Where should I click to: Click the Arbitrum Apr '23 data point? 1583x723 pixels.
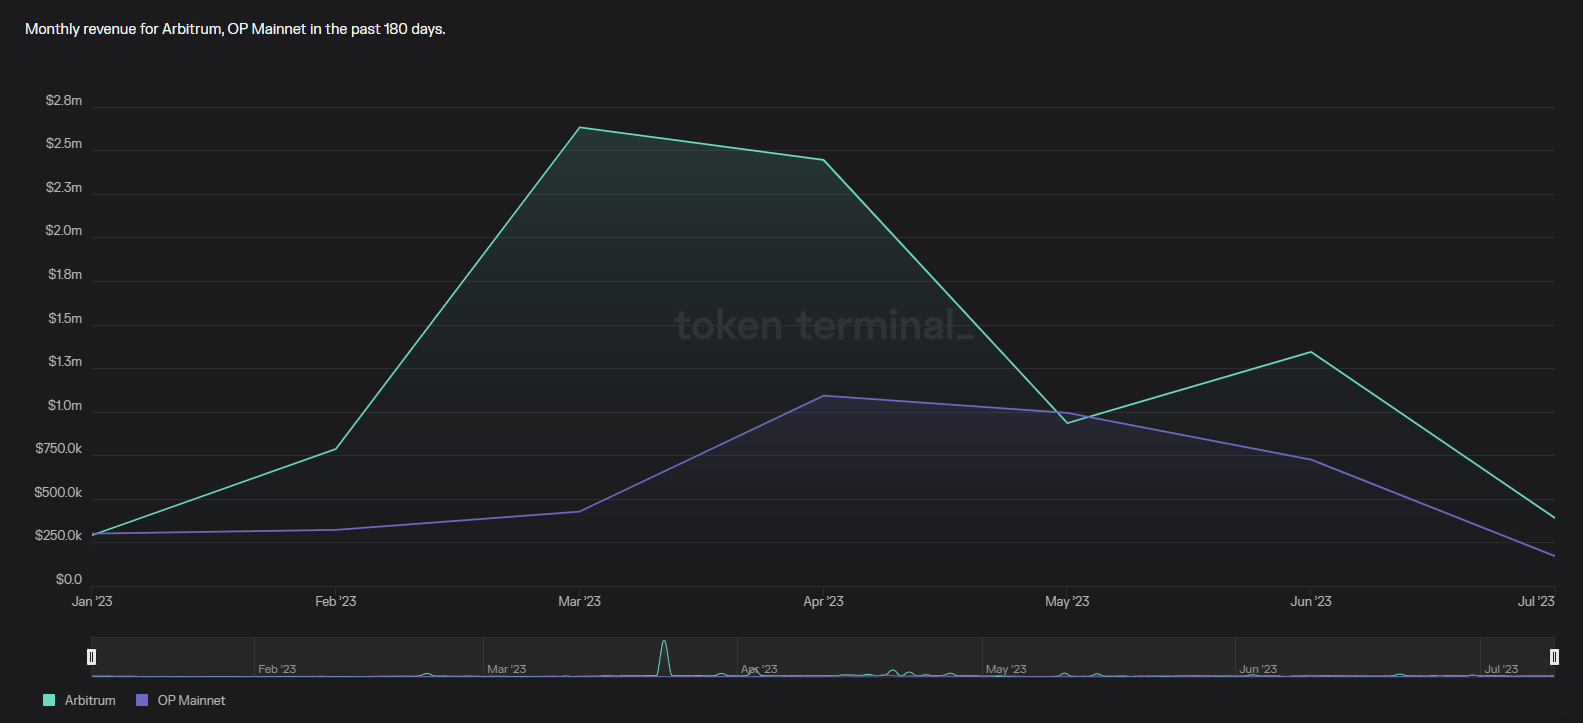[x=824, y=160]
